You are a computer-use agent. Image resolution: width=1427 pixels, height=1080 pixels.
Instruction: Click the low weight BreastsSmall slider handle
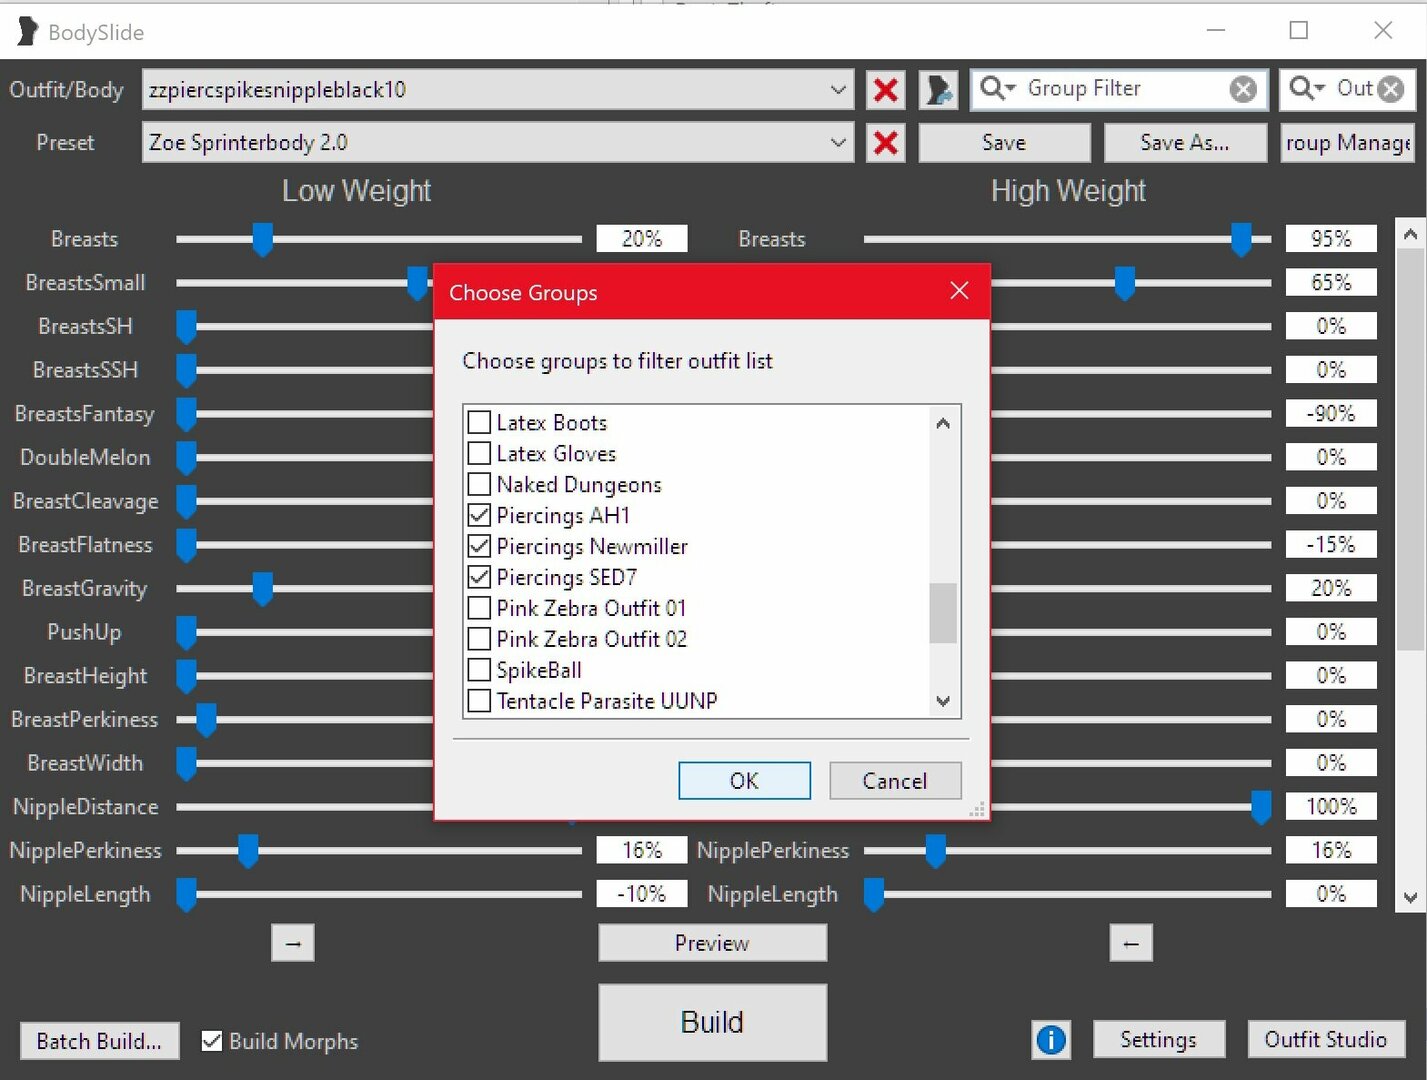[x=418, y=283]
